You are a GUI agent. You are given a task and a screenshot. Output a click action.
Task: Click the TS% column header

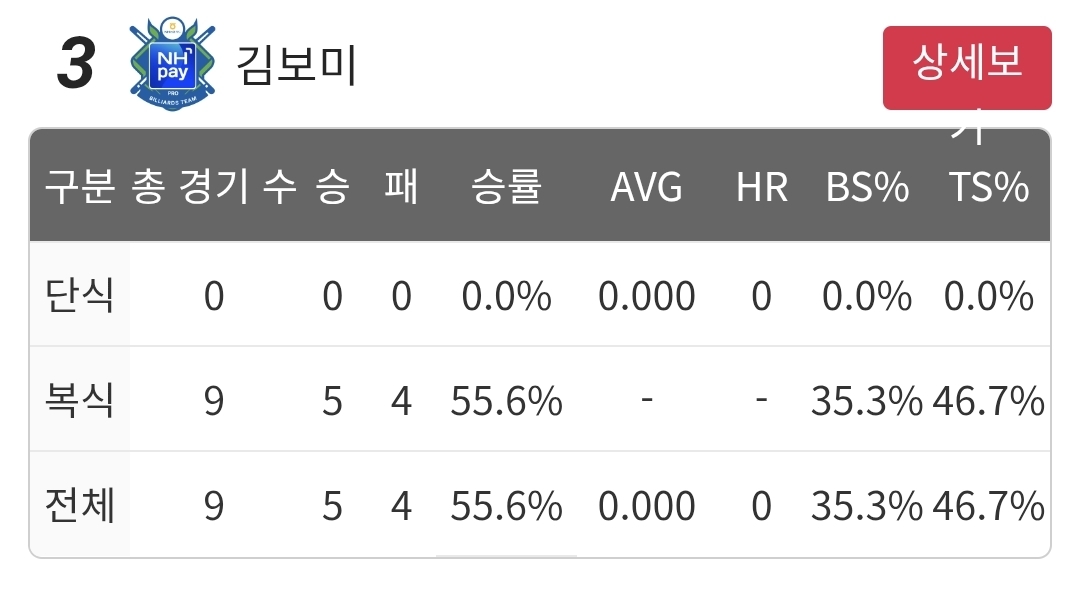(x=988, y=187)
